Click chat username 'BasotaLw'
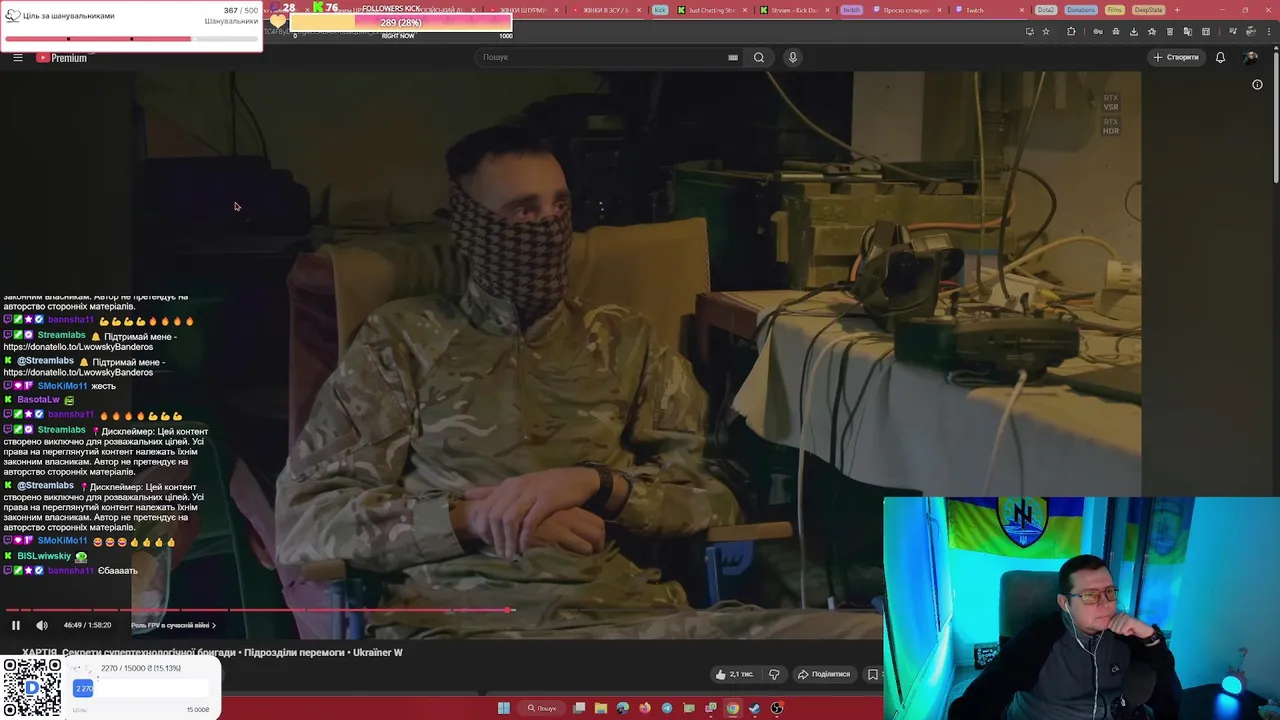1280x720 pixels. [38, 399]
